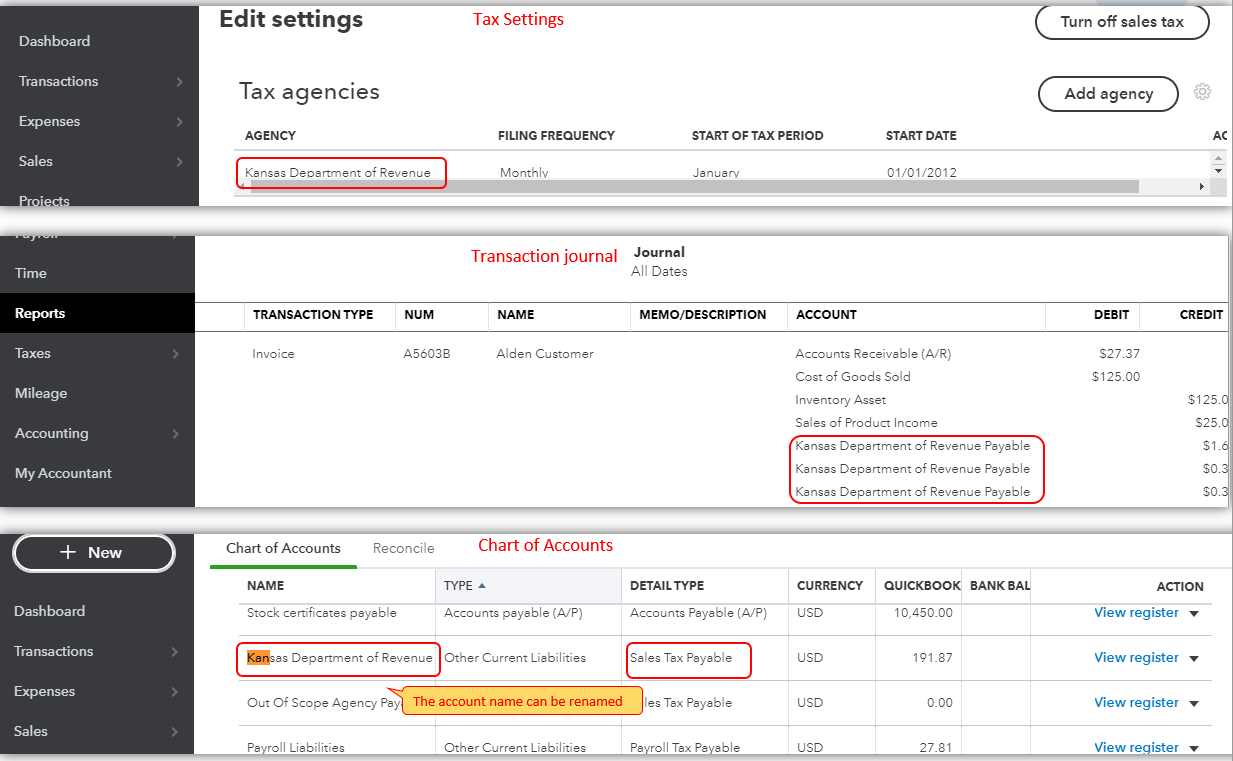Select Kansas Department of Revenue agency row
This screenshot has height=761, width=1233.
coord(338,172)
